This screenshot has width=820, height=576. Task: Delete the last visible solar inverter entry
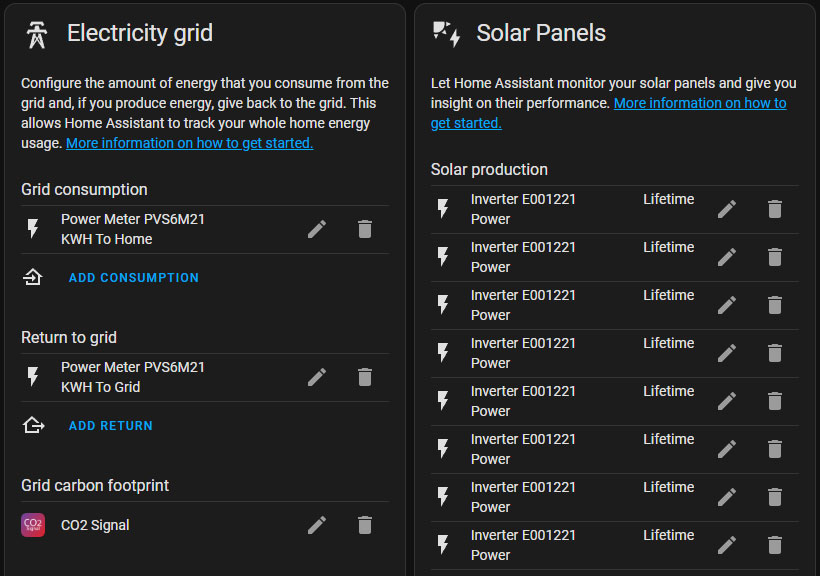coord(775,545)
